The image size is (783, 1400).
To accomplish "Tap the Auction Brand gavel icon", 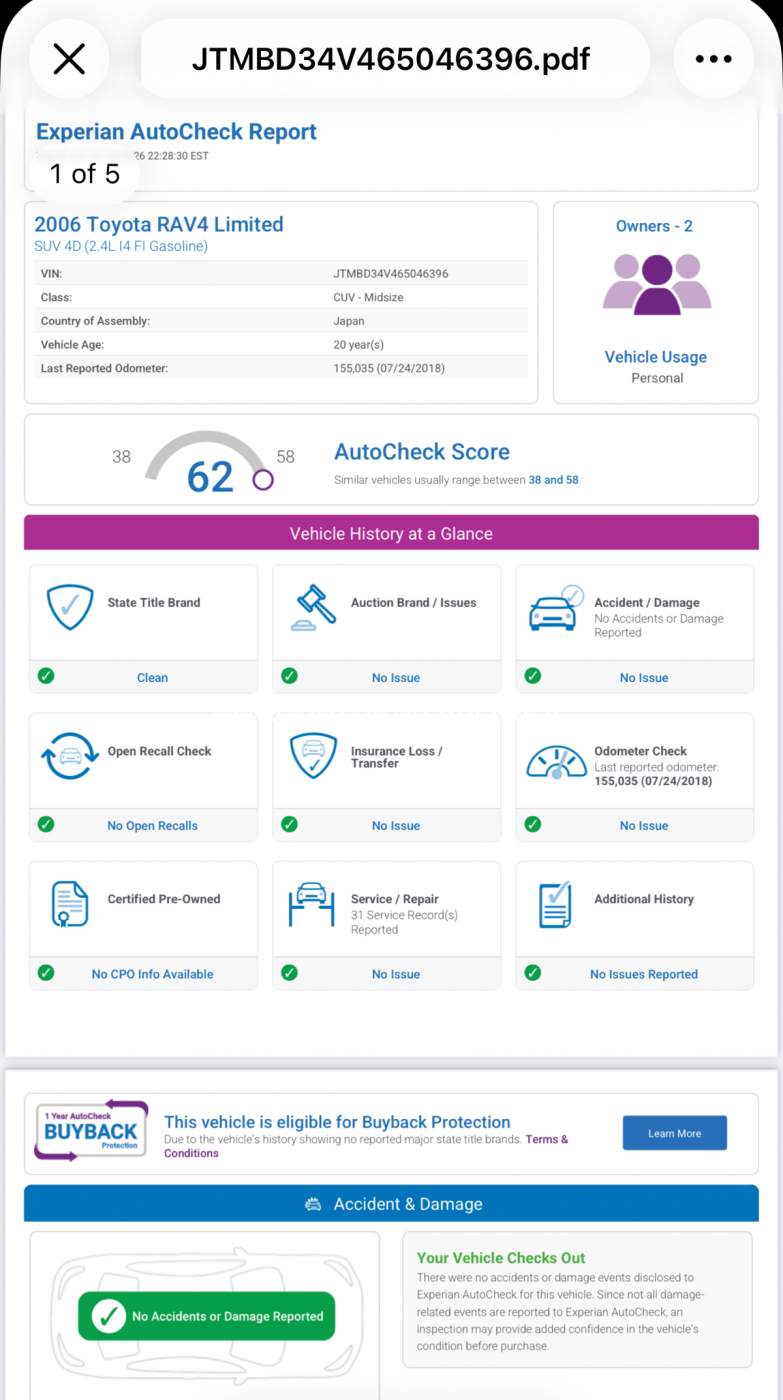I will 314,608.
